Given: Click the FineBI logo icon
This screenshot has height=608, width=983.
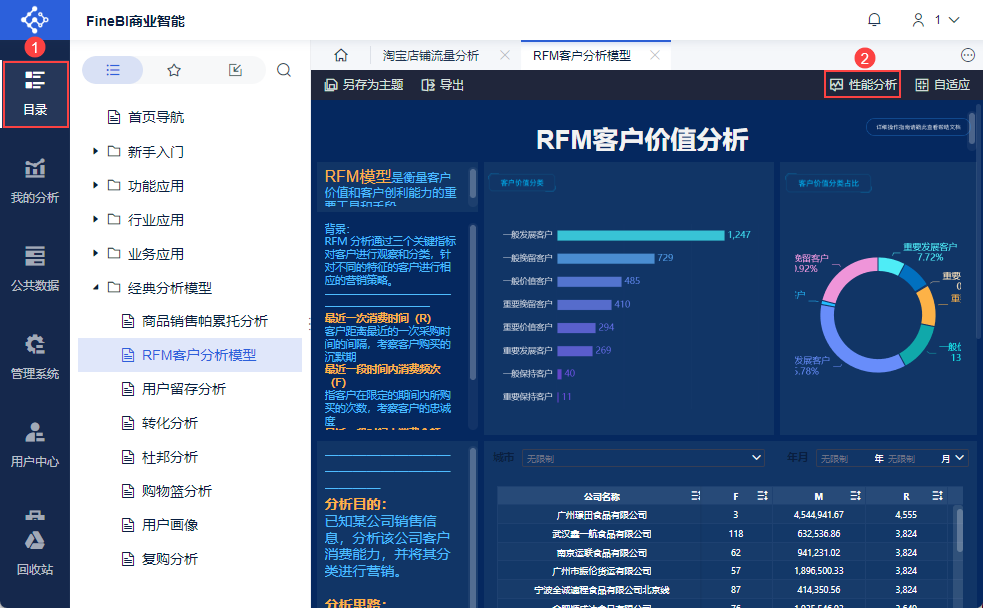Looking at the screenshot, I should pos(34,19).
